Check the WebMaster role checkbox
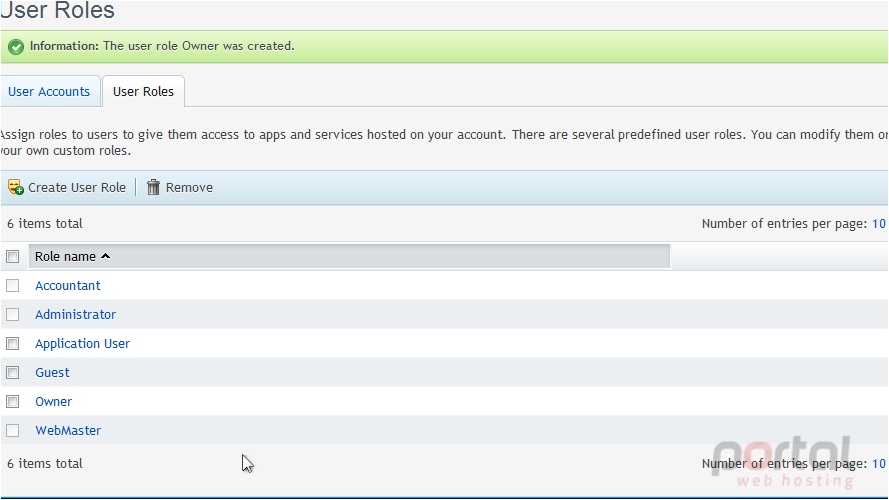The height and width of the screenshot is (500, 889). point(12,430)
